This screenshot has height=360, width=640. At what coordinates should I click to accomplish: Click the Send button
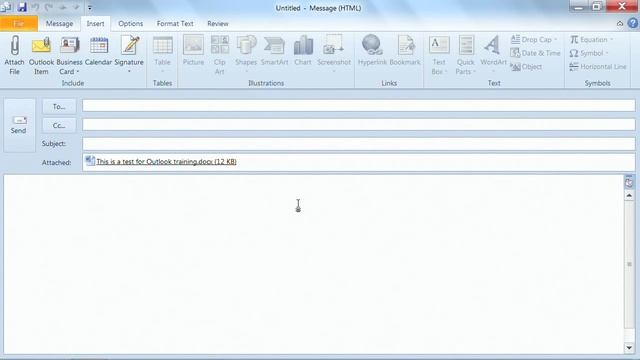tap(19, 125)
